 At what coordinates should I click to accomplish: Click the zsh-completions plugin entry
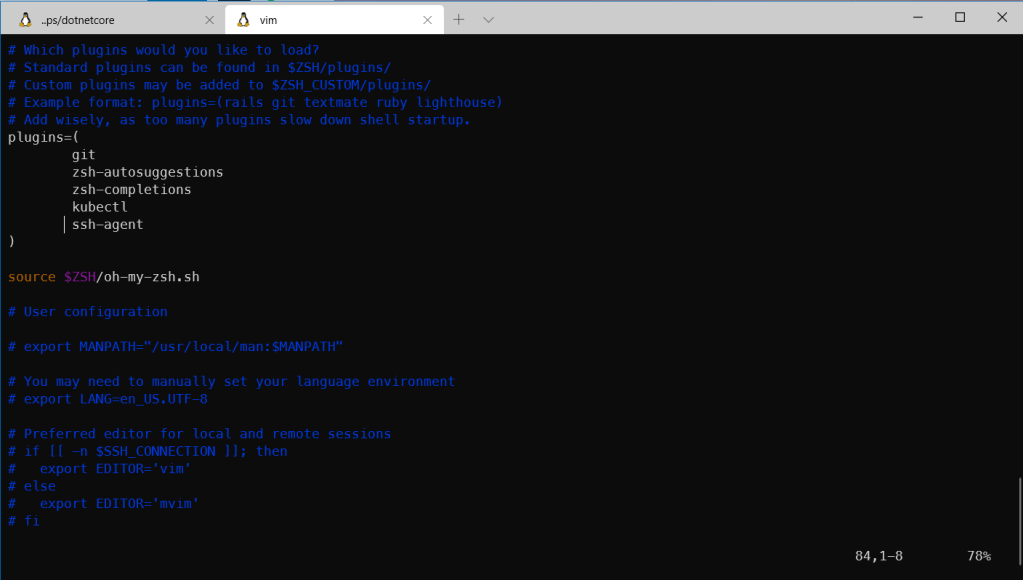click(x=131, y=190)
